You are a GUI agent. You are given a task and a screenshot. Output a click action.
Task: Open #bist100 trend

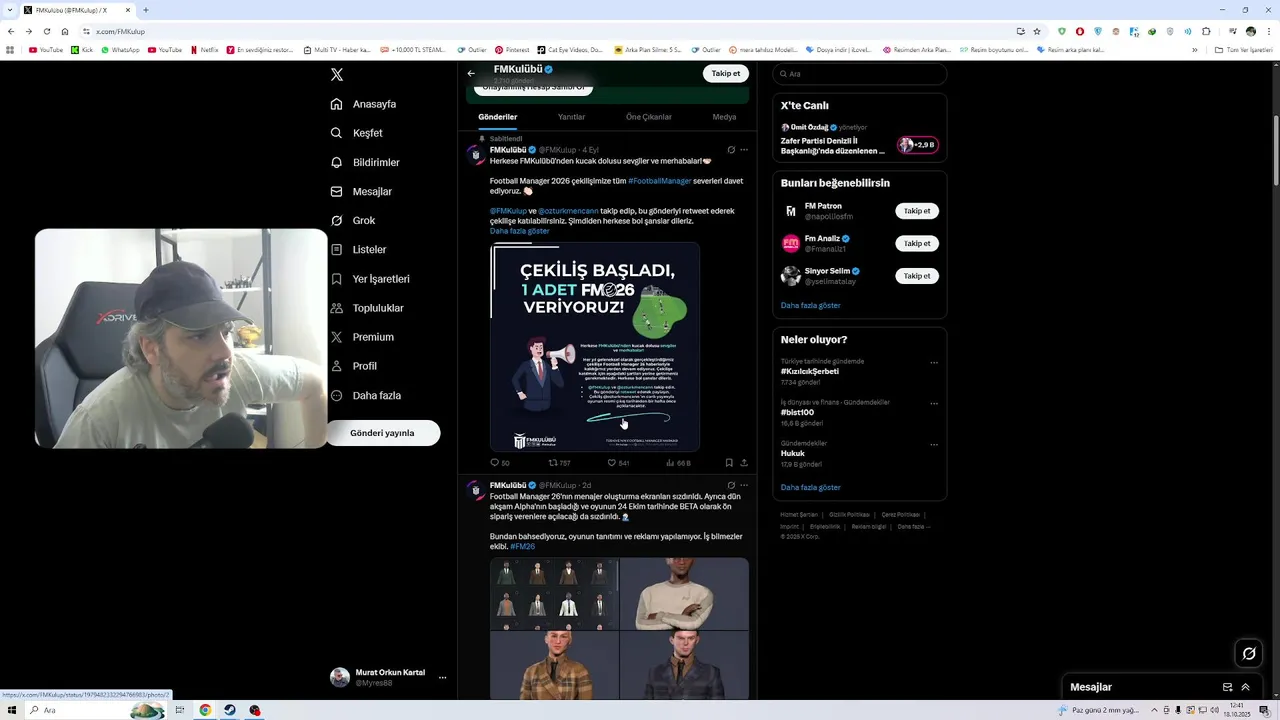click(797, 412)
